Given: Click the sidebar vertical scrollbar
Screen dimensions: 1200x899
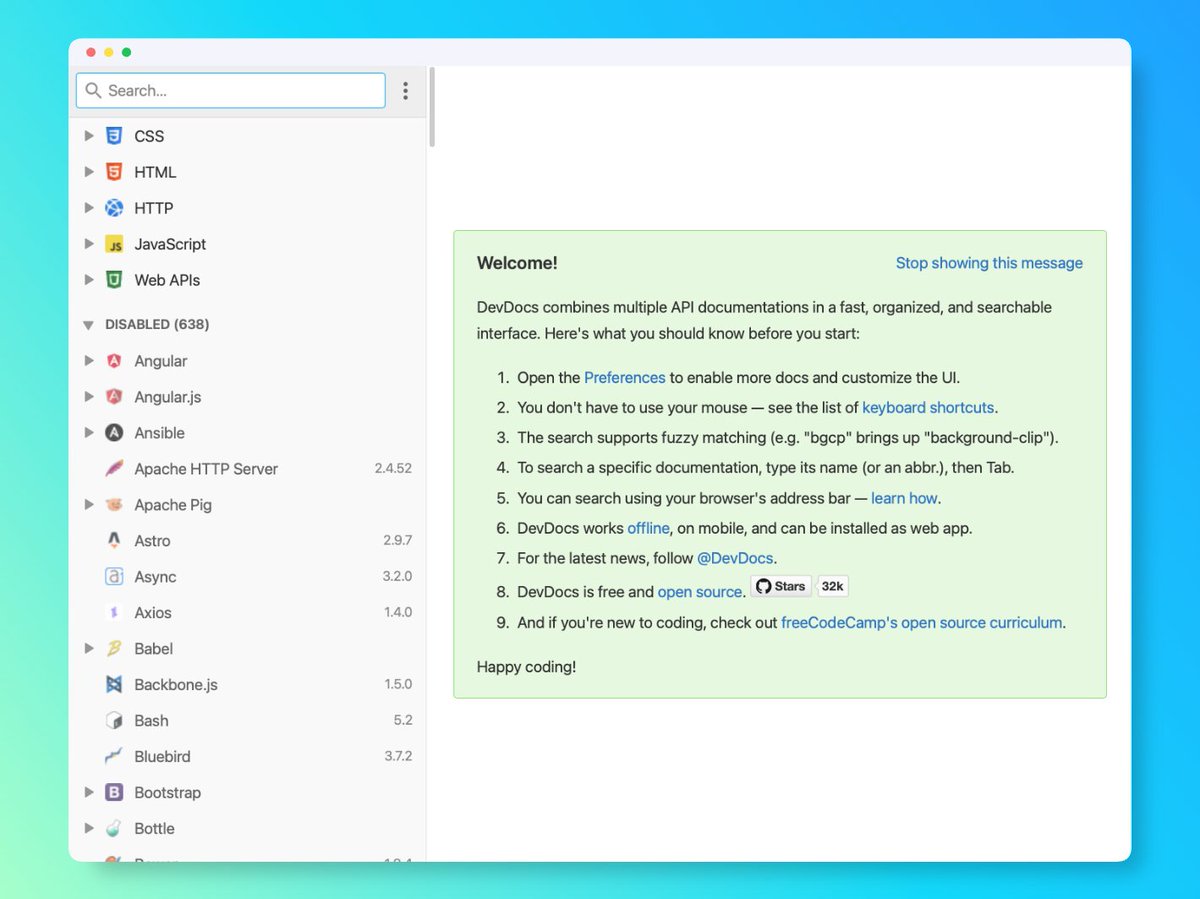Looking at the screenshot, I should 432,108.
